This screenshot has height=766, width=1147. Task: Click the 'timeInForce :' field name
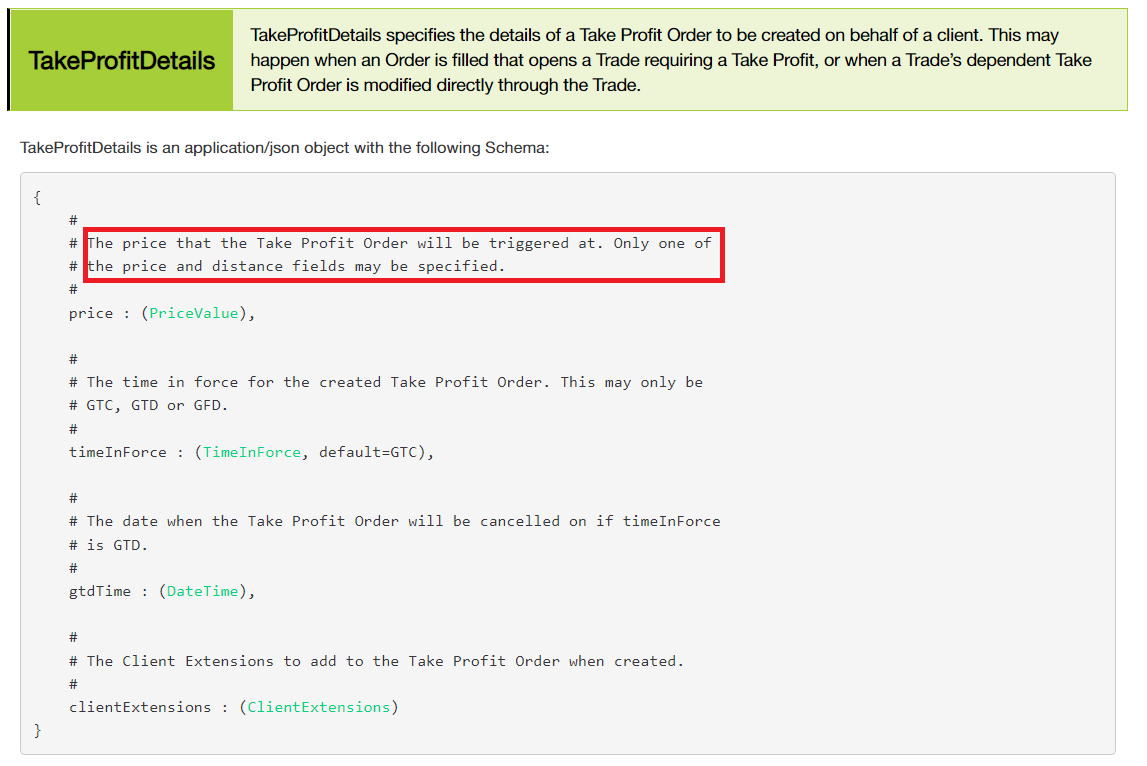[x=126, y=452]
